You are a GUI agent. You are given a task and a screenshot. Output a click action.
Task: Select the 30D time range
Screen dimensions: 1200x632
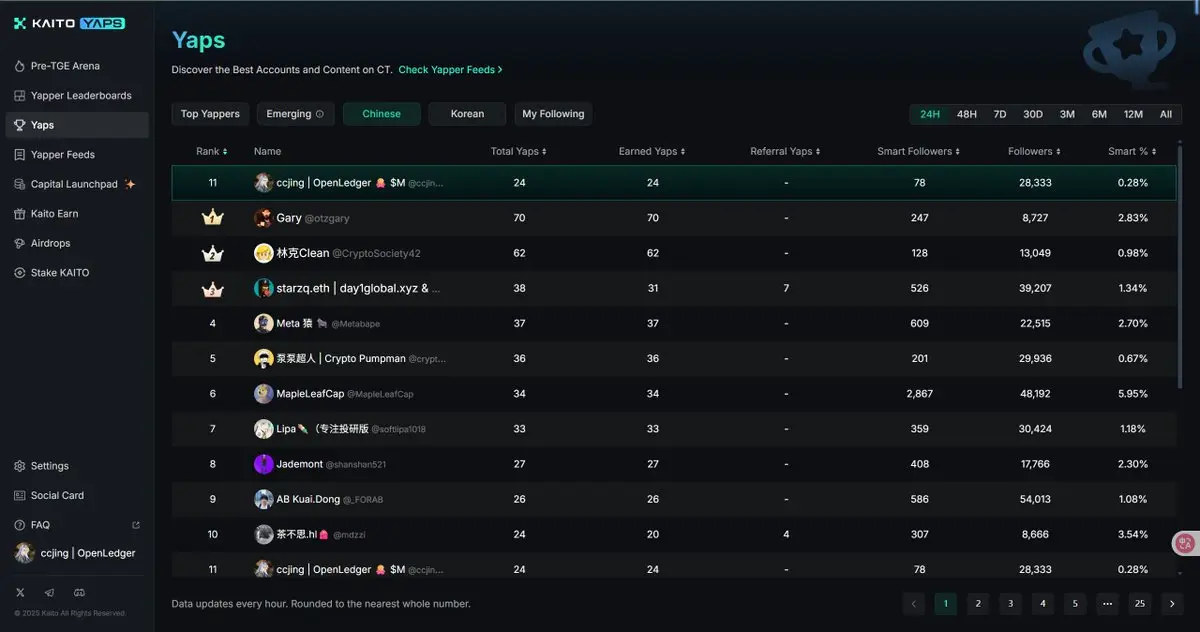[1033, 114]
